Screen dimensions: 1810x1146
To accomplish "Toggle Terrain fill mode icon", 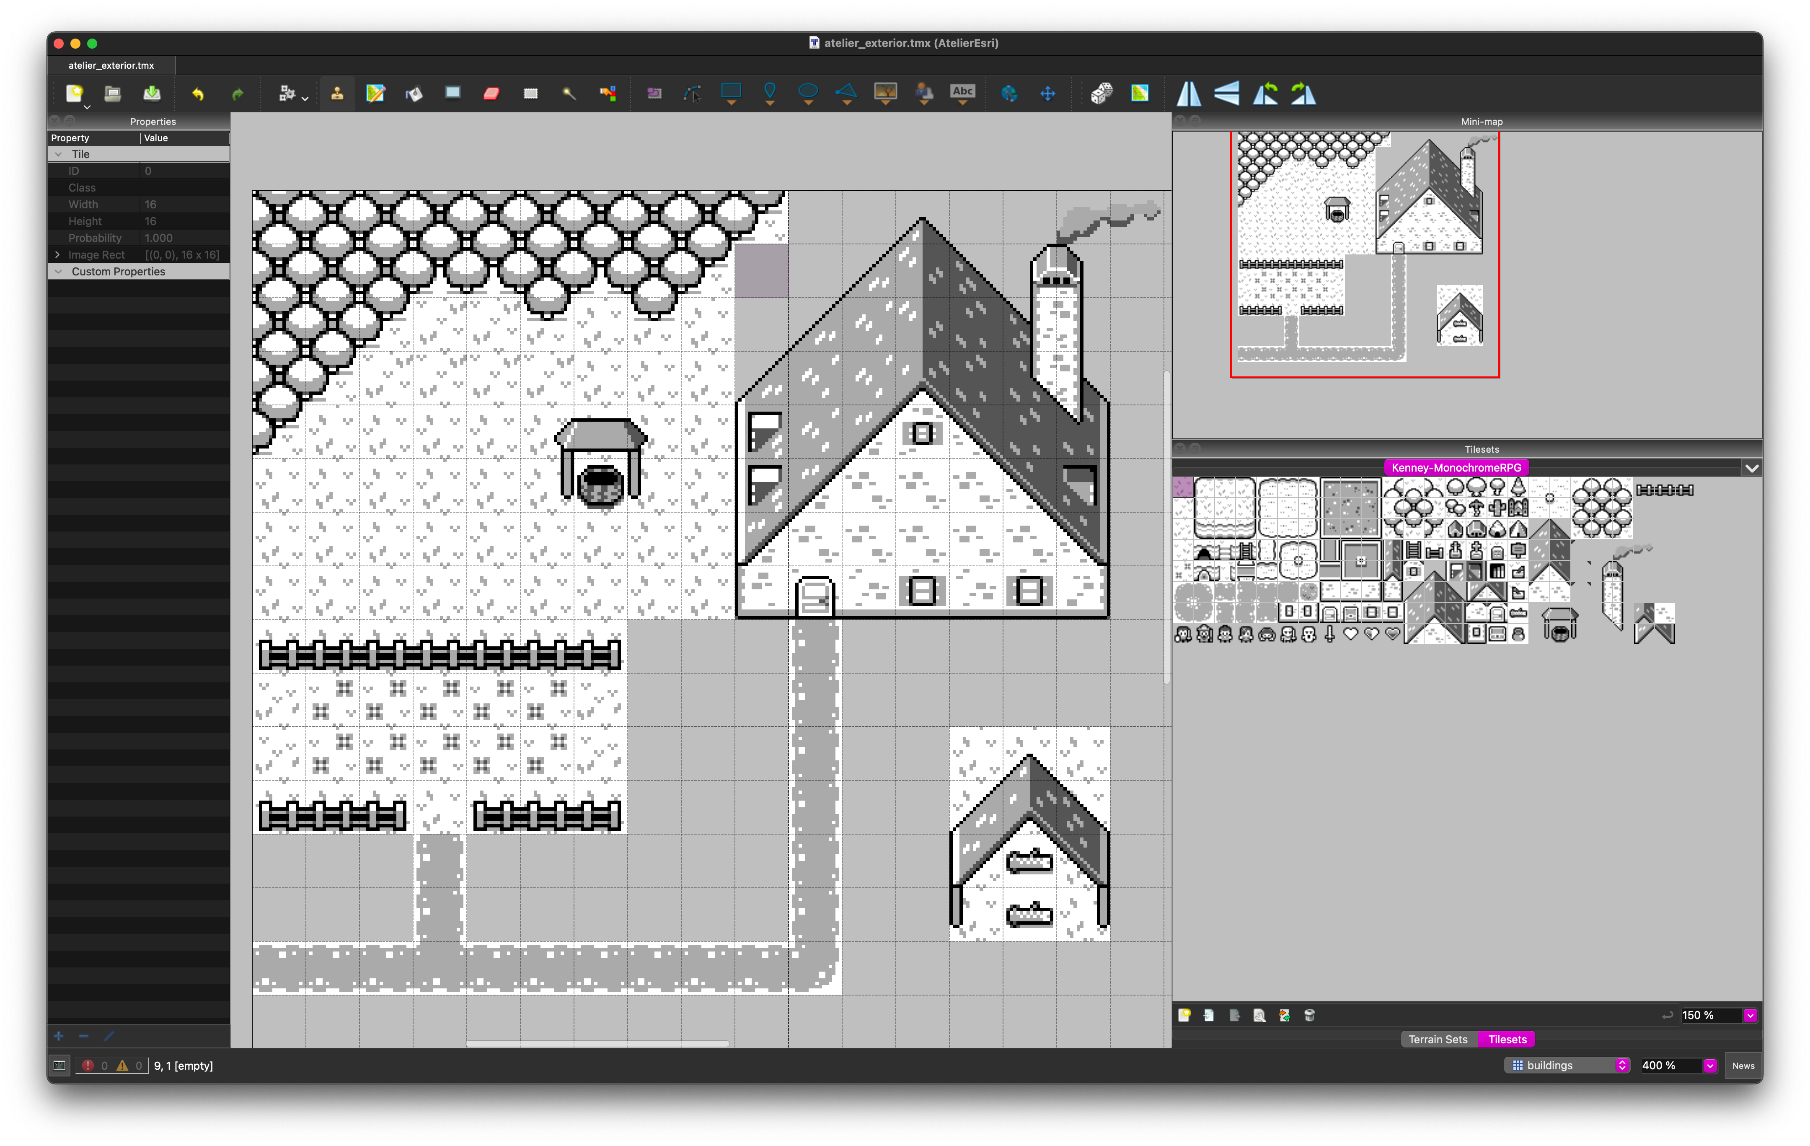I will pos(1140,93).
